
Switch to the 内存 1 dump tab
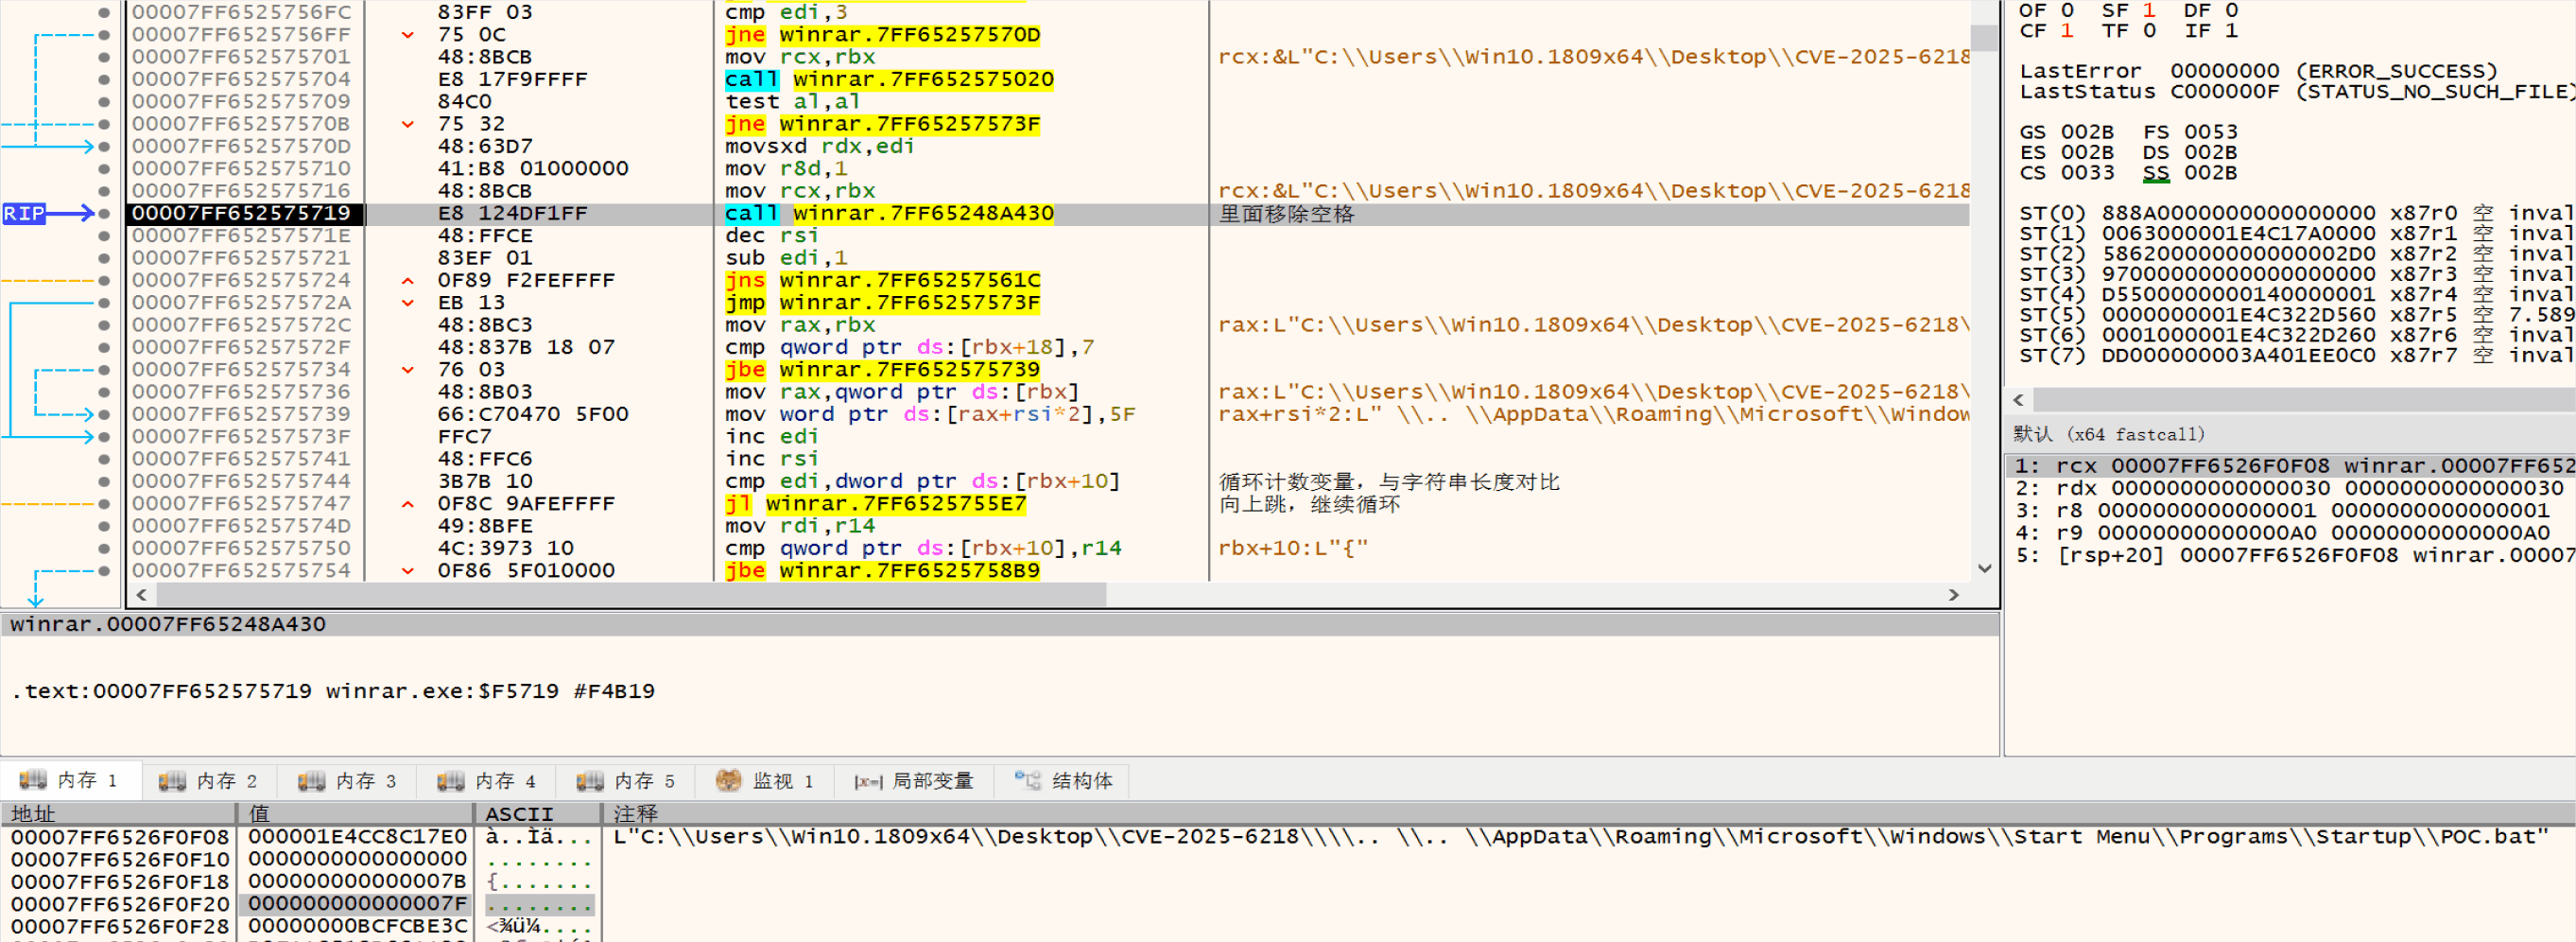(70, 780)
